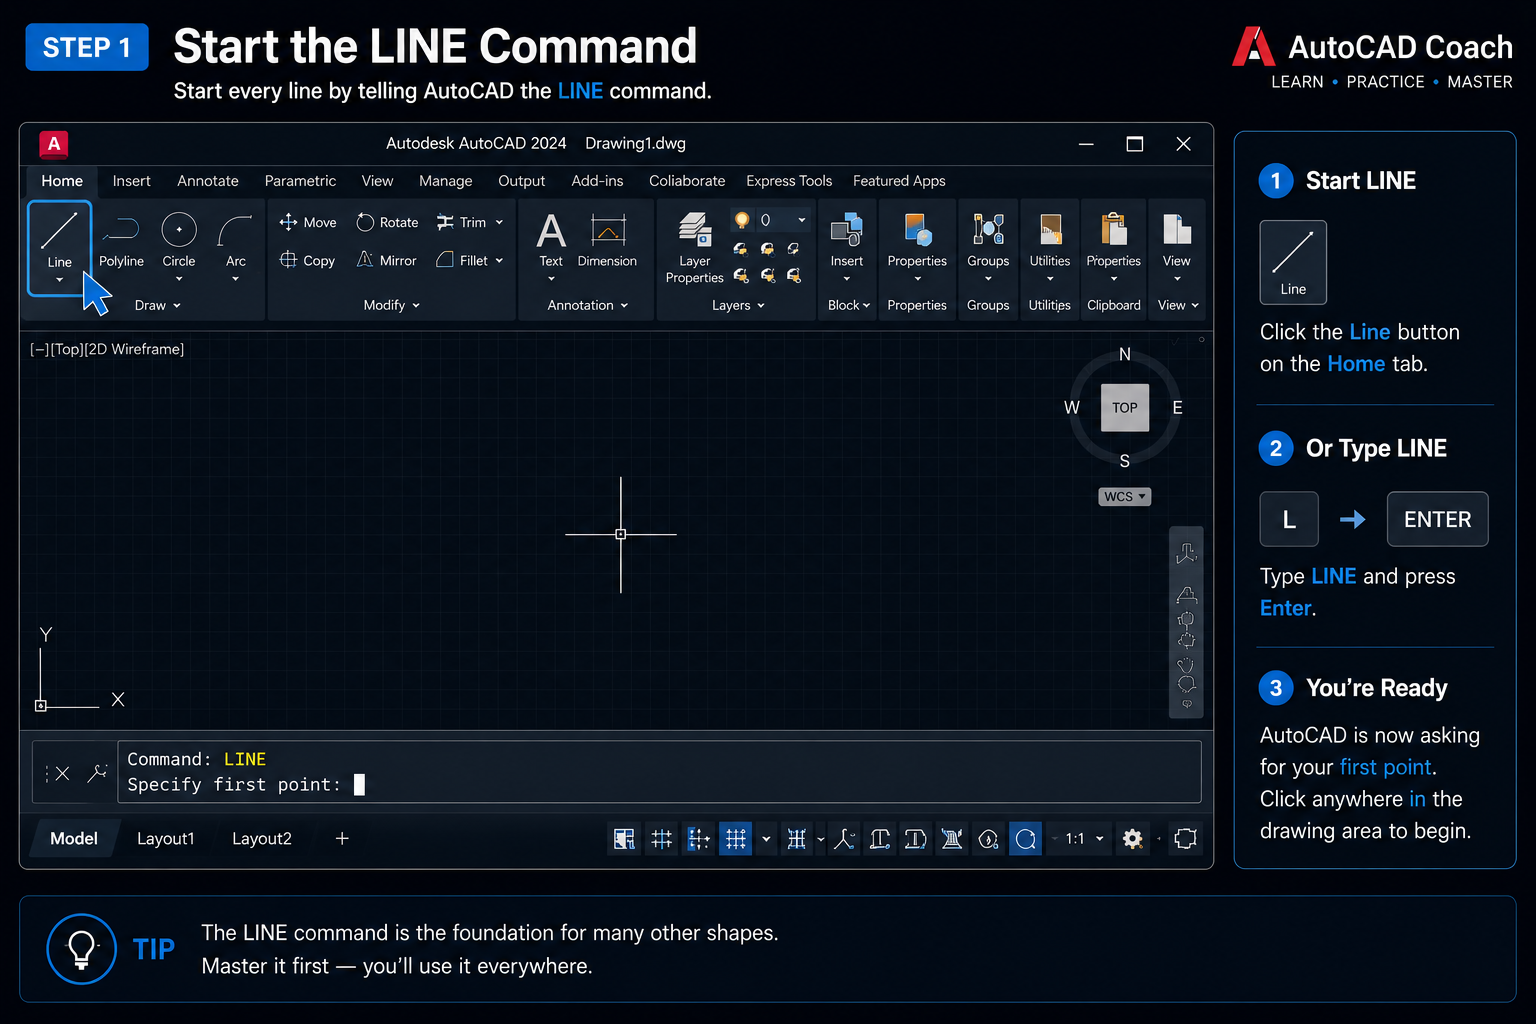Screen dimensions: 1536x1024
Task: Expand the Line button dropdown arrow
Action: pos(59,280)
